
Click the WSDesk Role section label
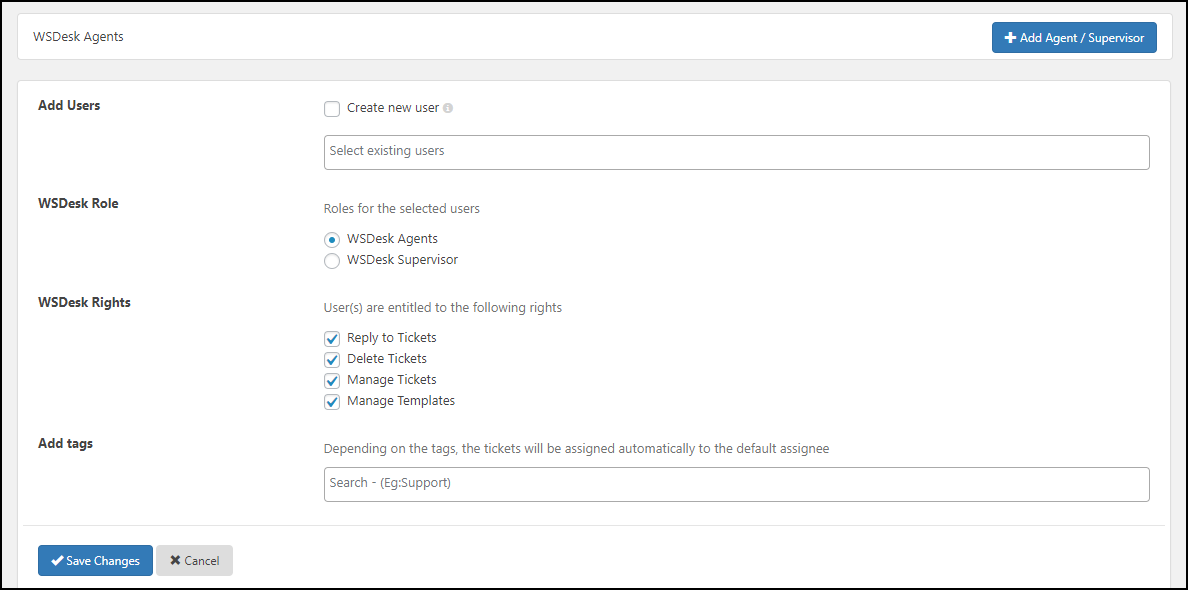click(x=78, y=203)
